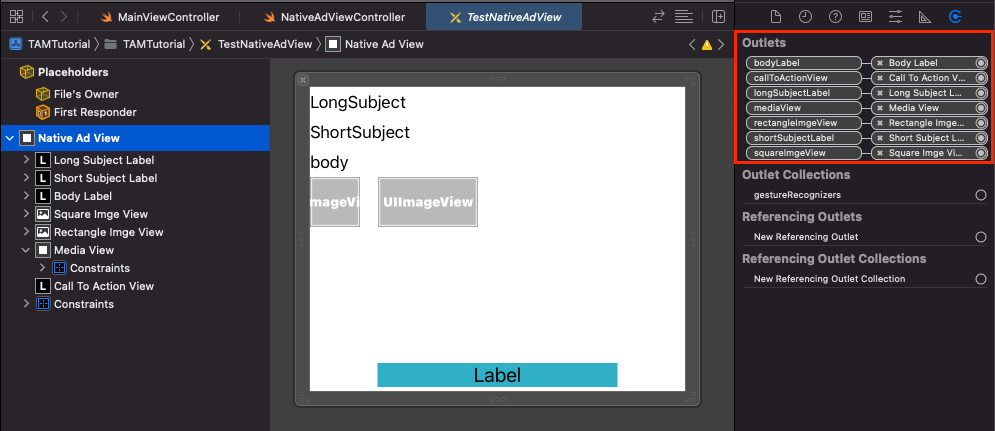Screen dimensions: 995x431
Task: Open the History inspector
Action: 805,17
